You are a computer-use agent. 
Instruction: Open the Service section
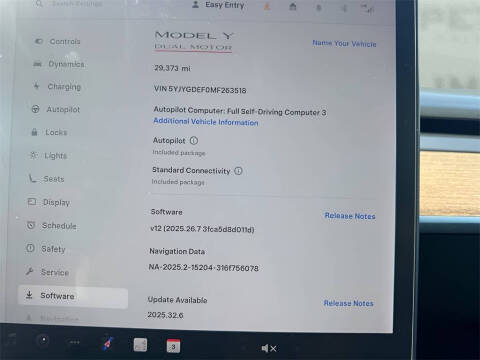point(47,272)
